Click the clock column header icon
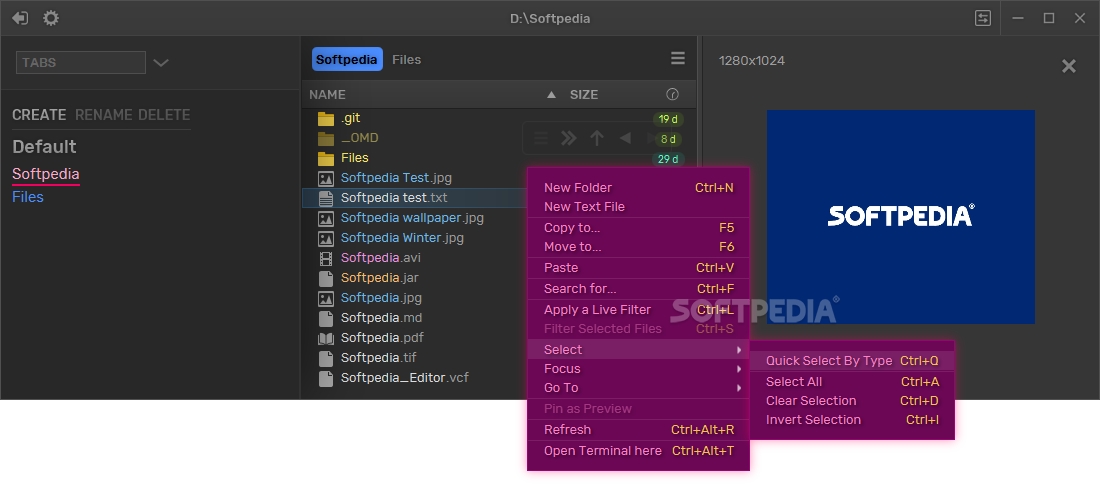The image size is (1100, 486). [672, 94]
